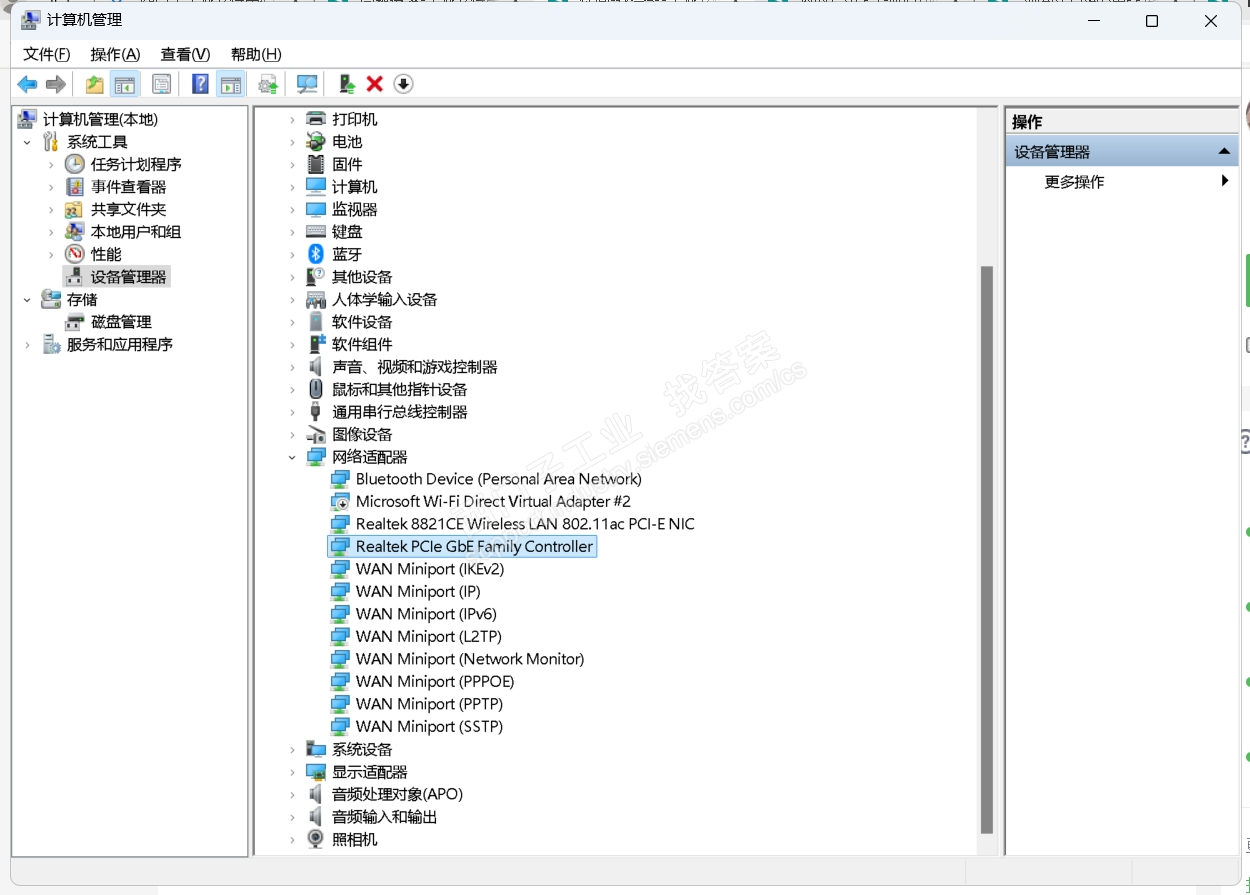The width and height of the screenshot is (1250, 895).
Task: Select WAN Miniport (L2TP)
Action: click(x=428, y=637)
